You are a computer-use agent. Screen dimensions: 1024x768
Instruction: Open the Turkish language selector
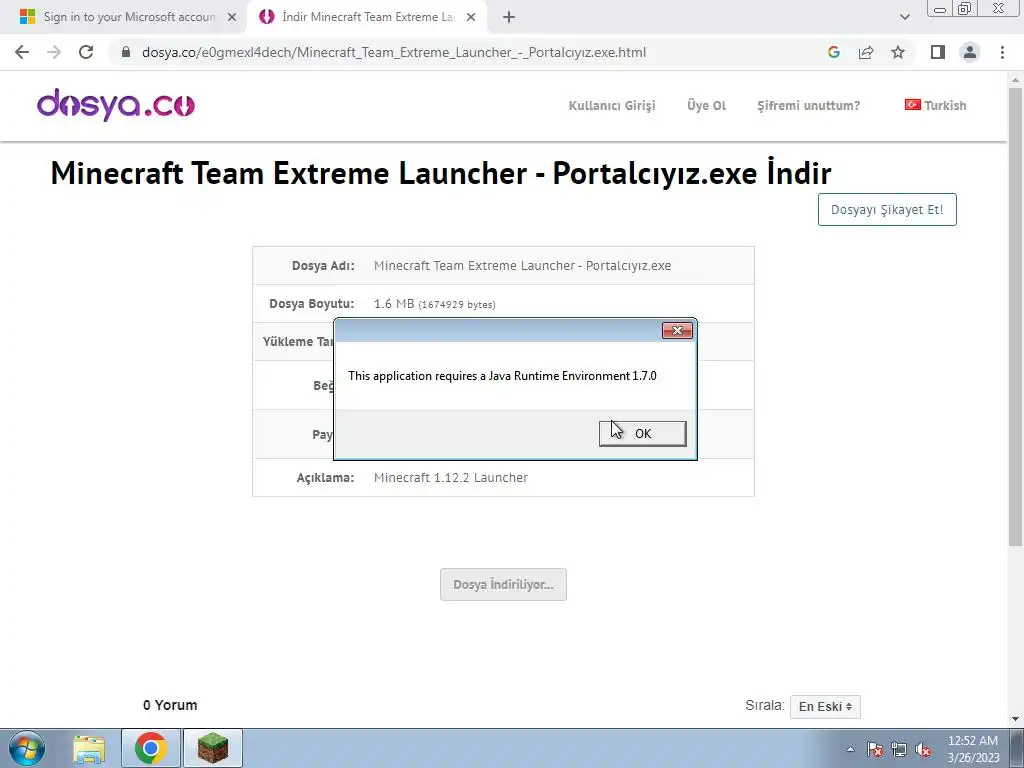click(x=935, y=105)
